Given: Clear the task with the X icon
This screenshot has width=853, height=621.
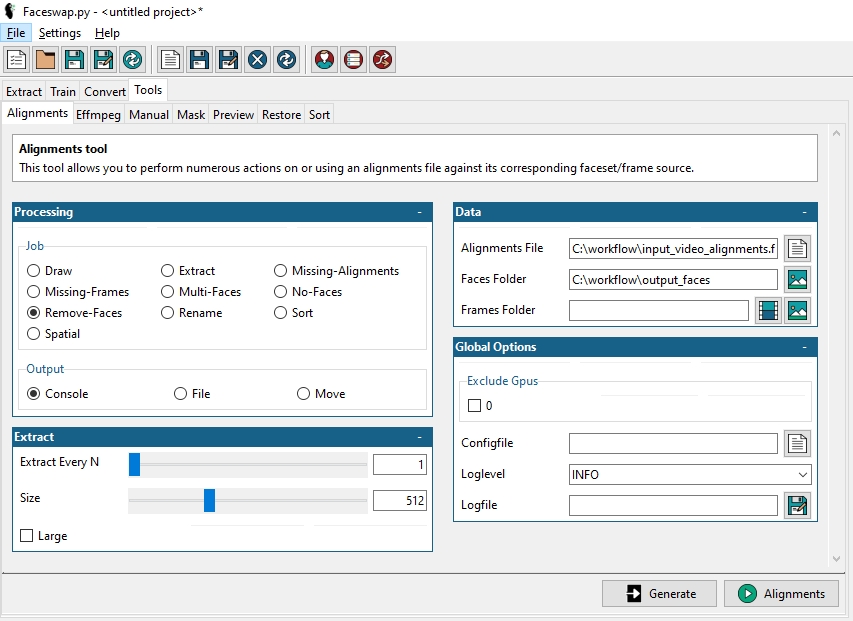Looking at the screenshot, I should click(257, 59).
